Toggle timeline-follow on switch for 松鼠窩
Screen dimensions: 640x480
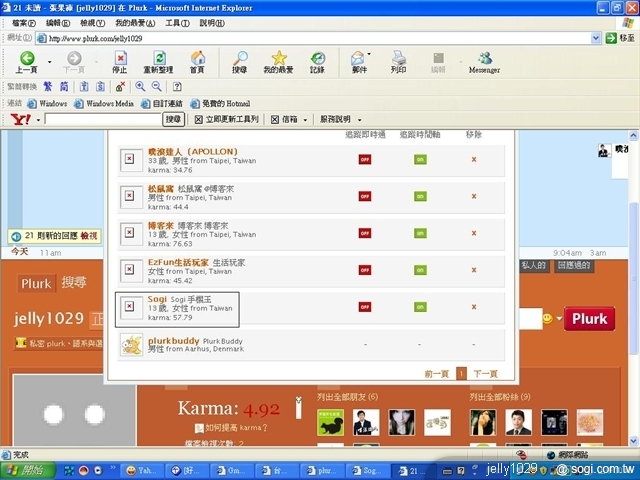click(420, 196)
